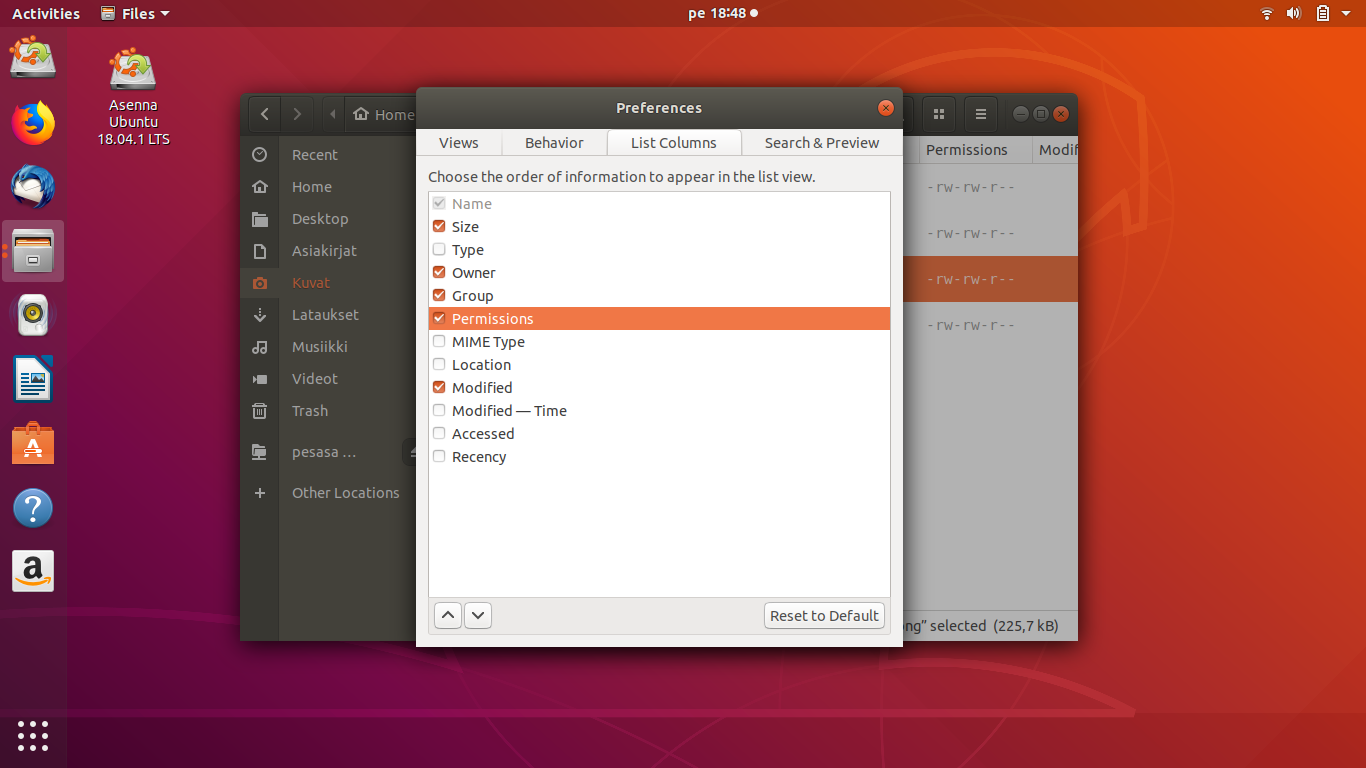Go back with the left arrow button

point(264,114)
